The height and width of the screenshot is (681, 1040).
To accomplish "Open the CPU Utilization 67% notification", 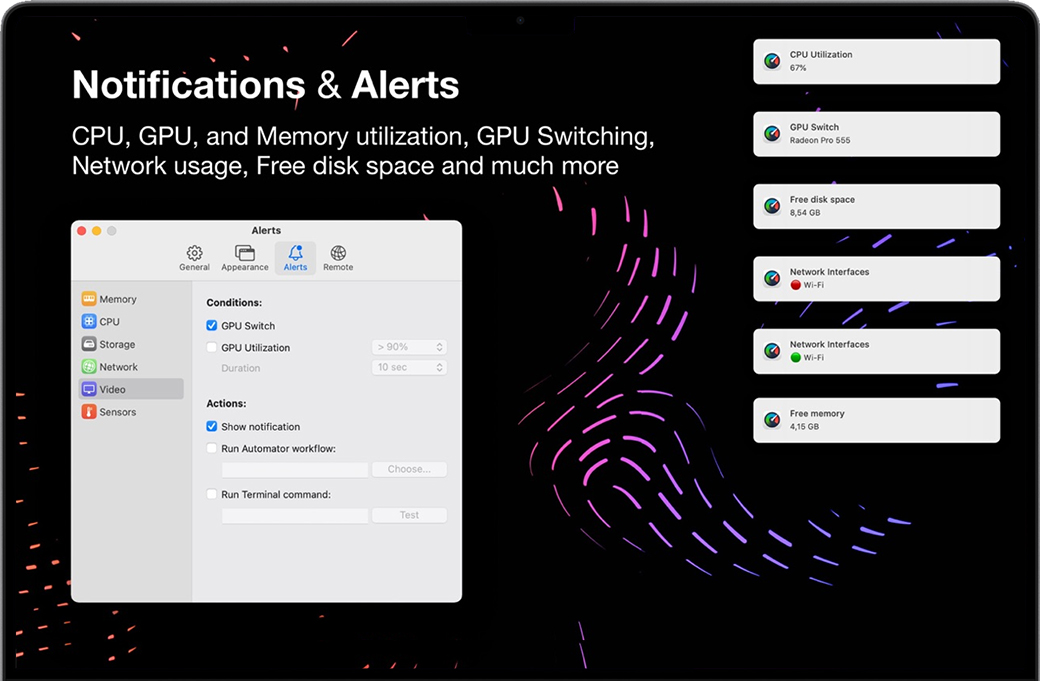I will click(876, 62).
